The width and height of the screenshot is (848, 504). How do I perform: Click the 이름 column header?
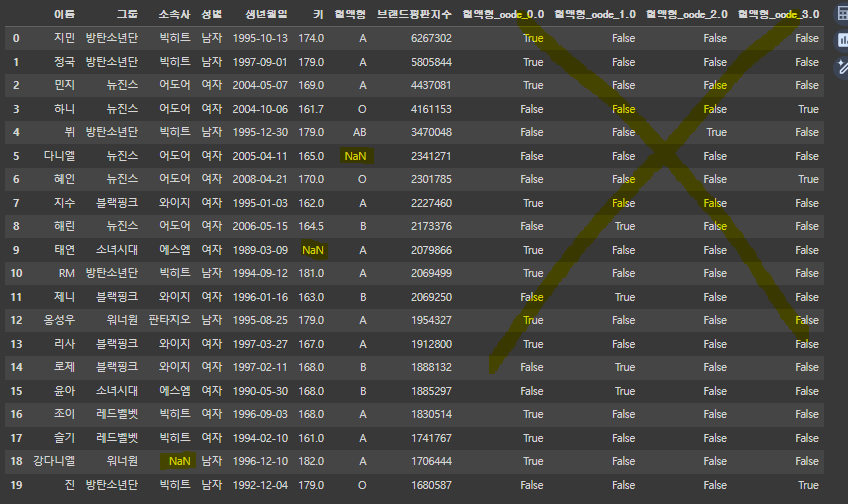64,15
